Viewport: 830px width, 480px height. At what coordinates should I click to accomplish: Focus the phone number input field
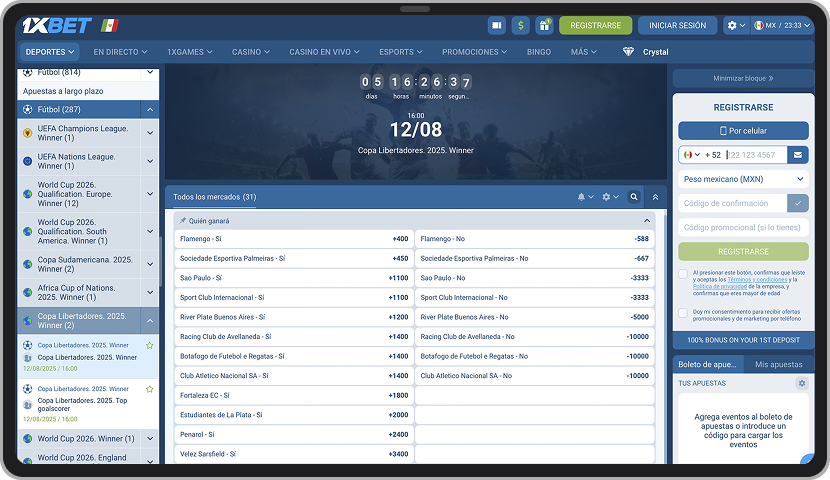point(755,155)
